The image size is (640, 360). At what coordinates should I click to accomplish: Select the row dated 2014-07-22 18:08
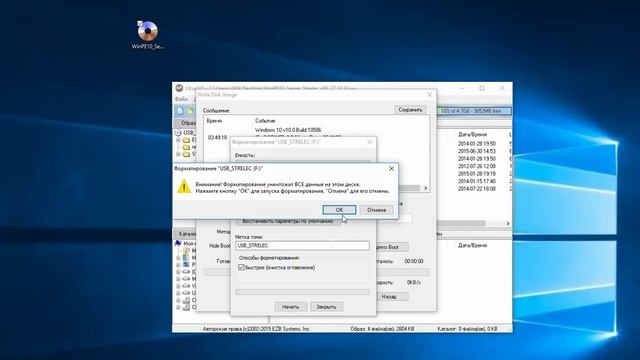[477, 189]
